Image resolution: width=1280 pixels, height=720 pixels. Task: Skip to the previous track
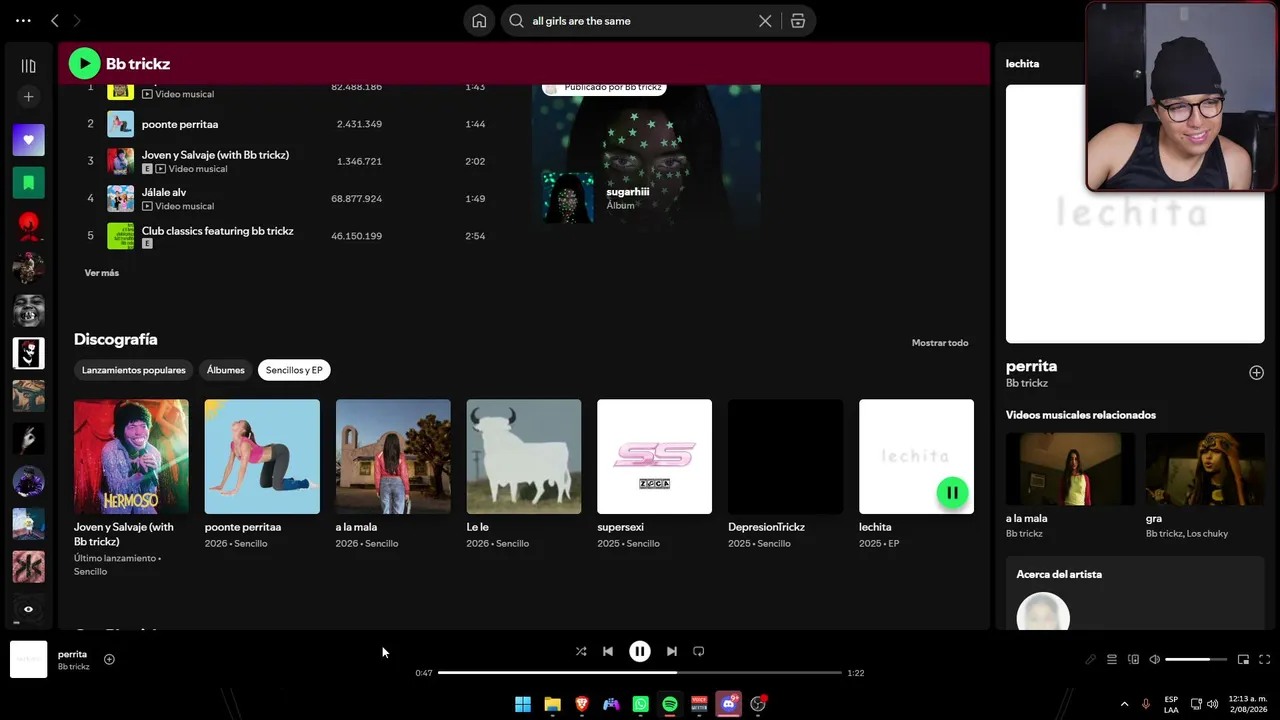pyautogui.click(x=608, y=651)
